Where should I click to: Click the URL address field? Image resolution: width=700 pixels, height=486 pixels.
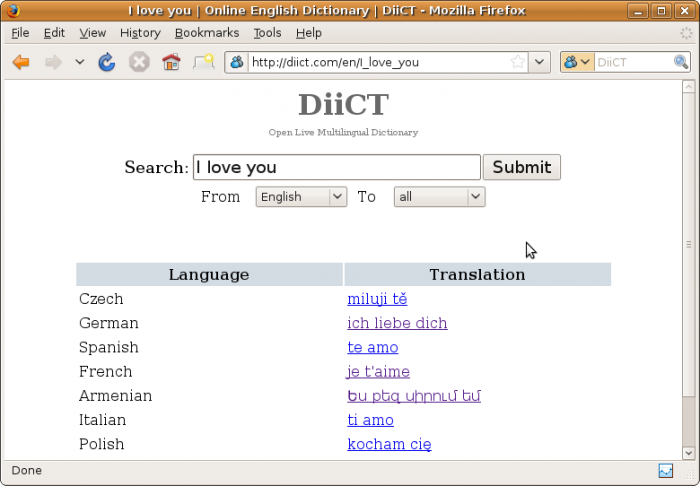(x=379, y=62)
